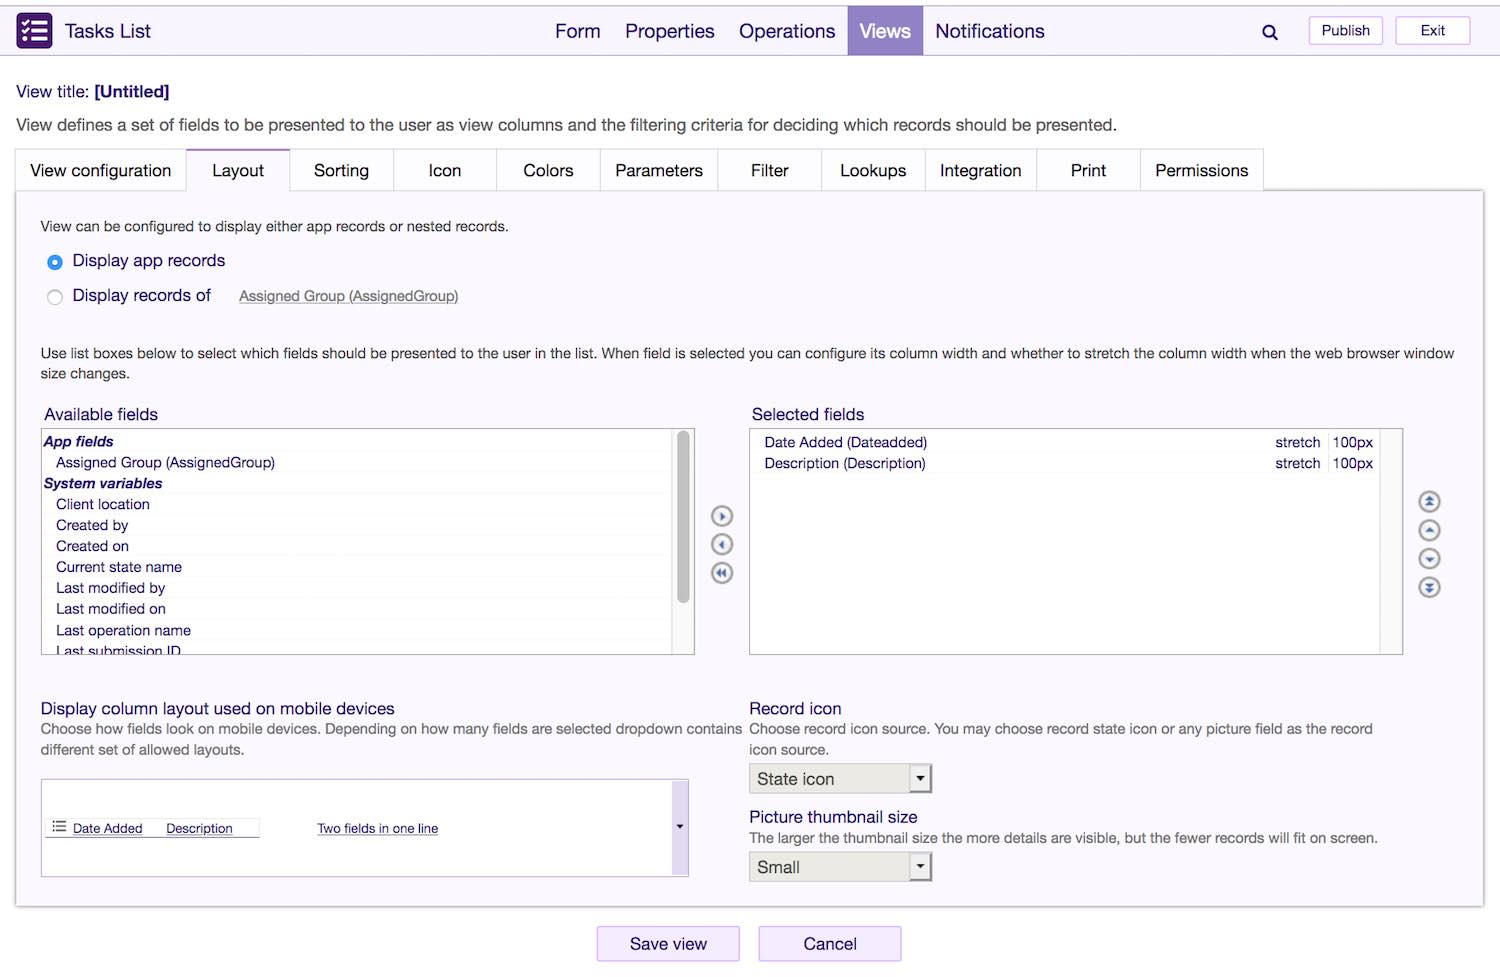Image resolution: width=1500 pixels, height=977 pixels.
Task: Switch to the Parameters tab
Action: click(659, 170)
